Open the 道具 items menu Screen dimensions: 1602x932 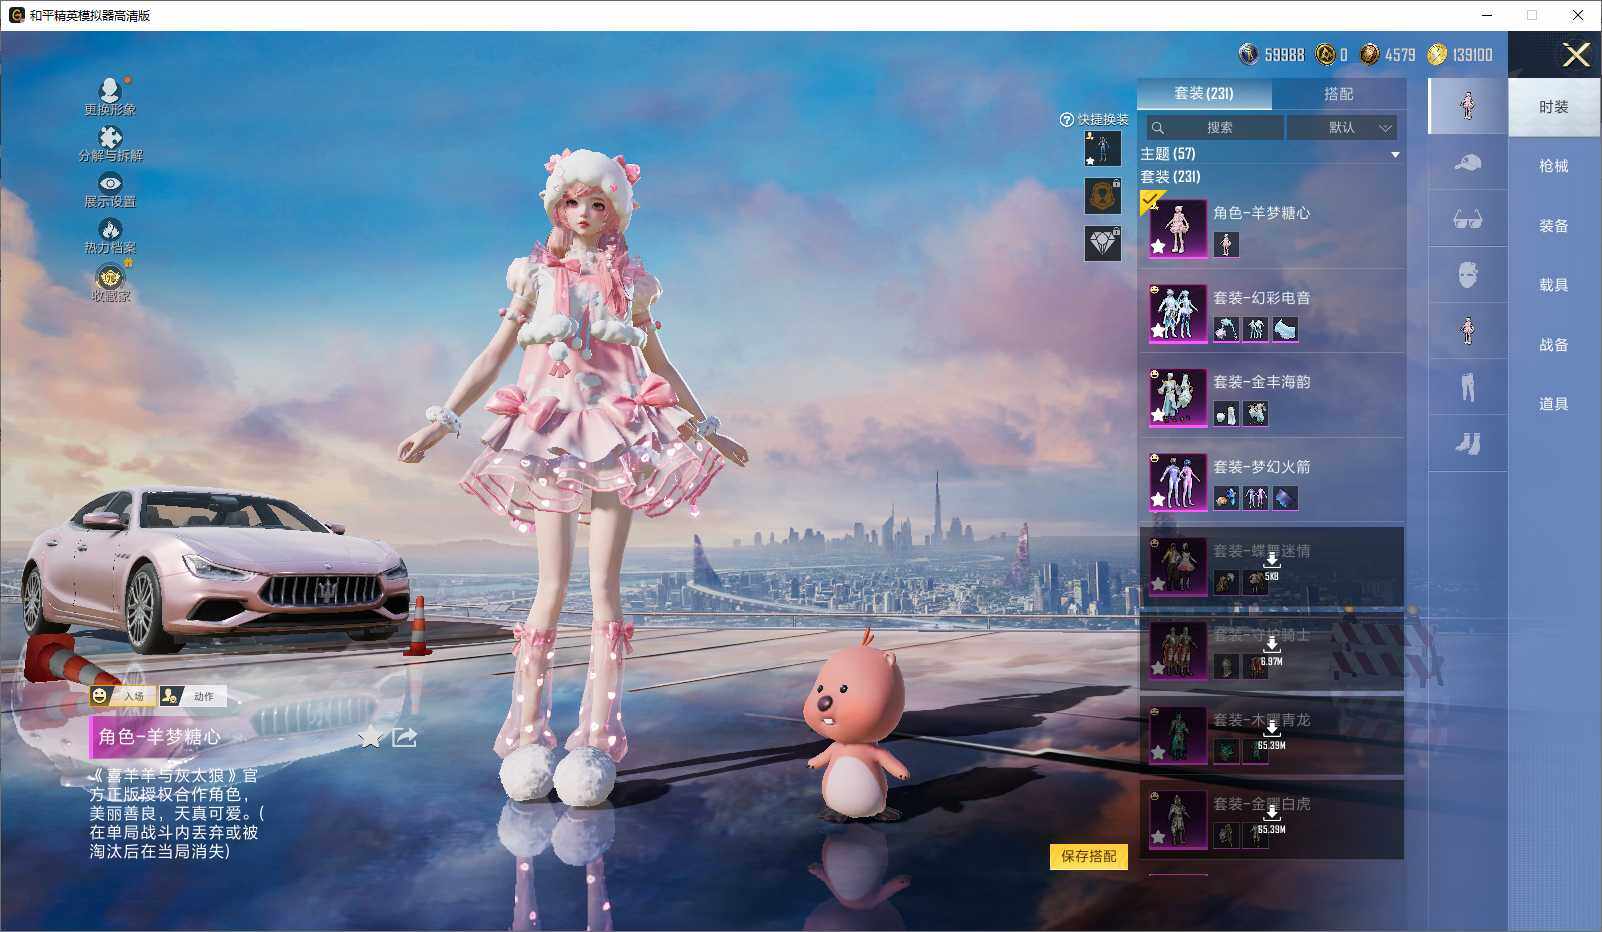click(x=1554, y=404)
